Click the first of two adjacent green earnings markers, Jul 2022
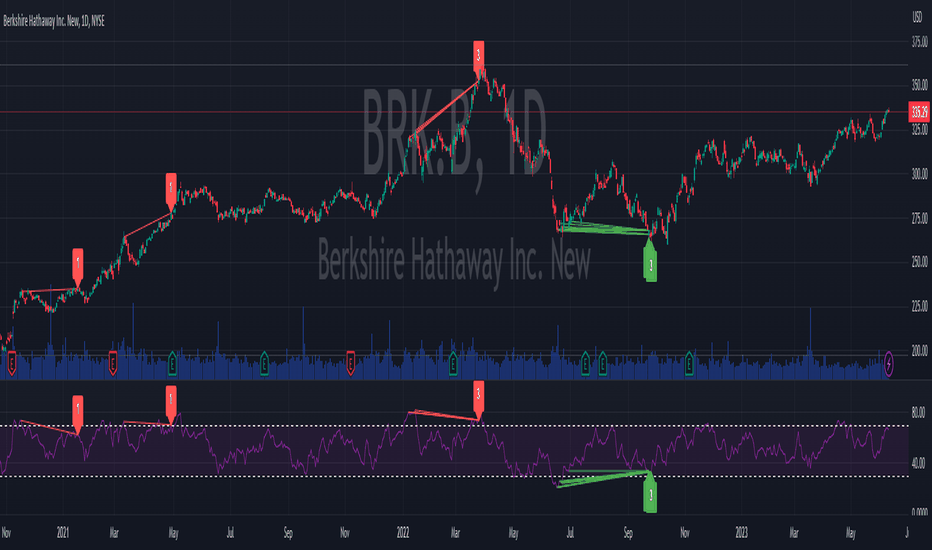 [585, 363]
